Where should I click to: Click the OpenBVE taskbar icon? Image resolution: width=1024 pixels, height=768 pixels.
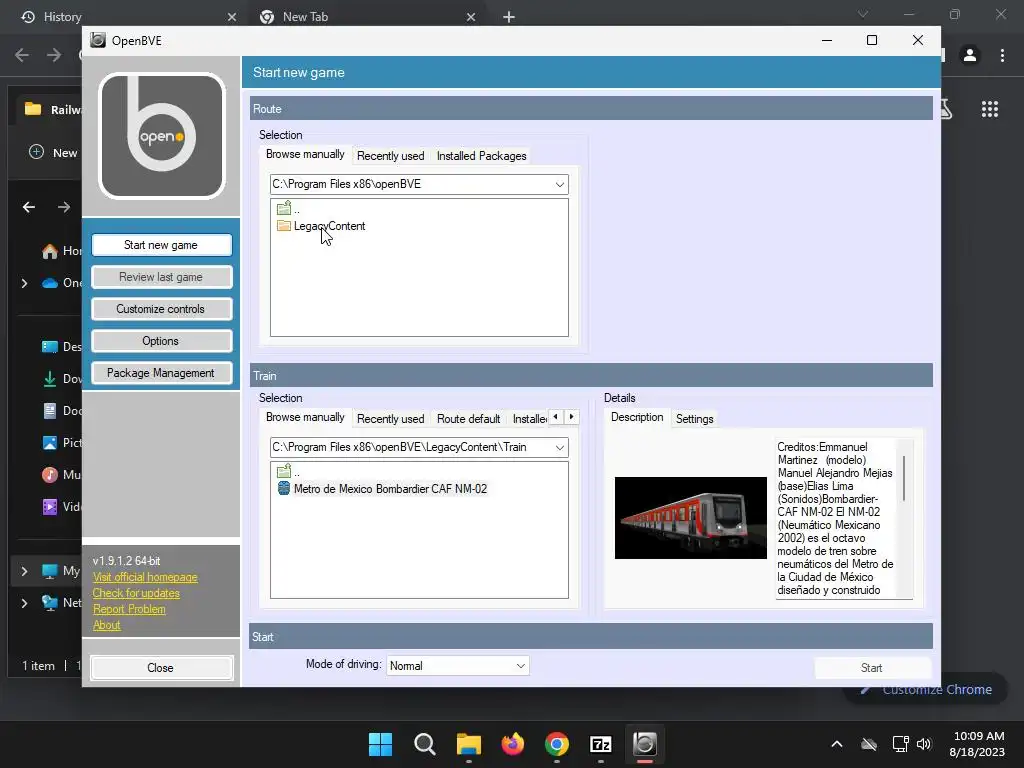coord(645,744)
